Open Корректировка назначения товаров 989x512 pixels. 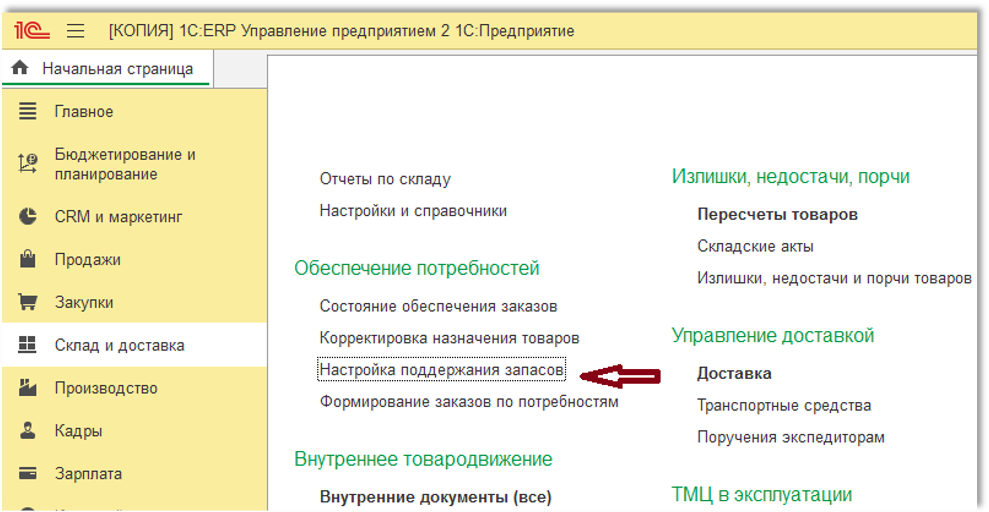(449, 339)
